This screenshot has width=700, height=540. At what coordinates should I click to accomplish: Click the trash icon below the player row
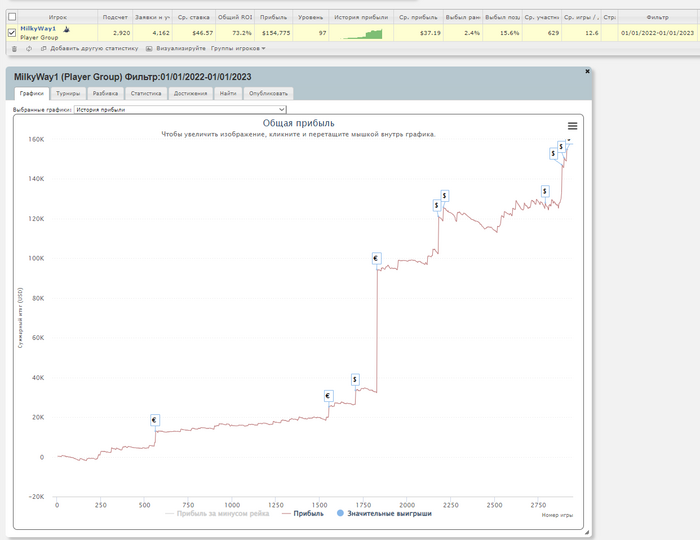[x=14, y=49]
